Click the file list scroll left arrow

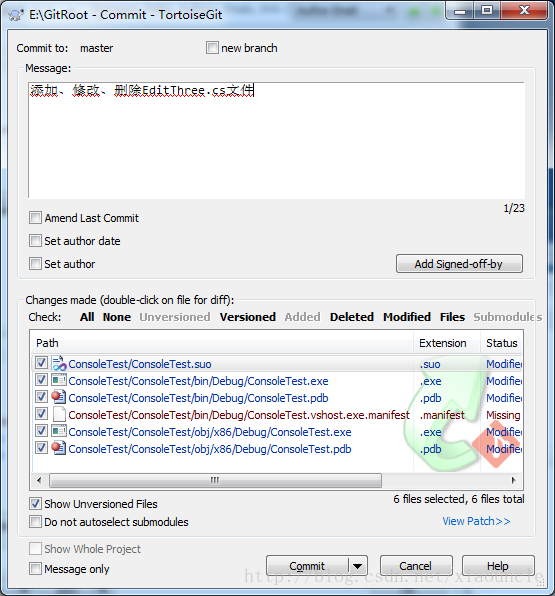39,480
